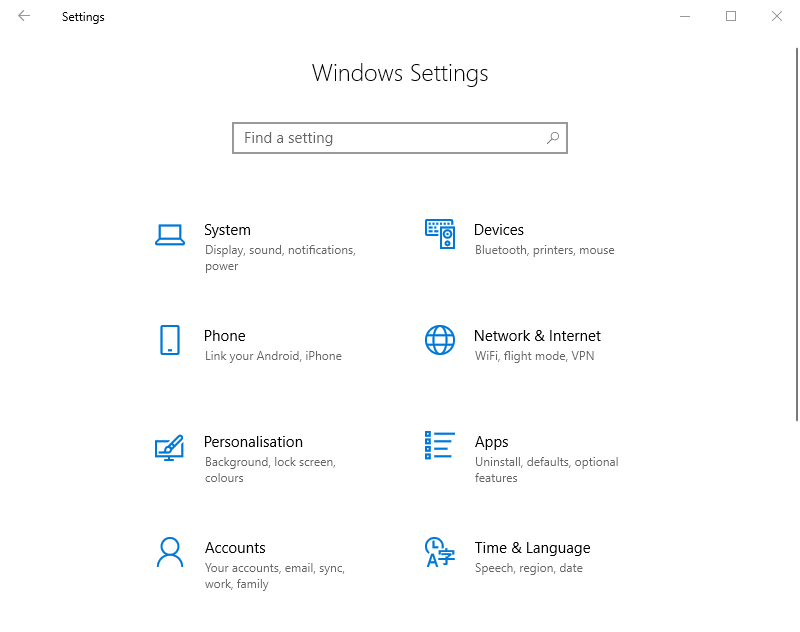Open System settings via its laptop icon
Screen dimensions: 800x632
tap(170, 234)
